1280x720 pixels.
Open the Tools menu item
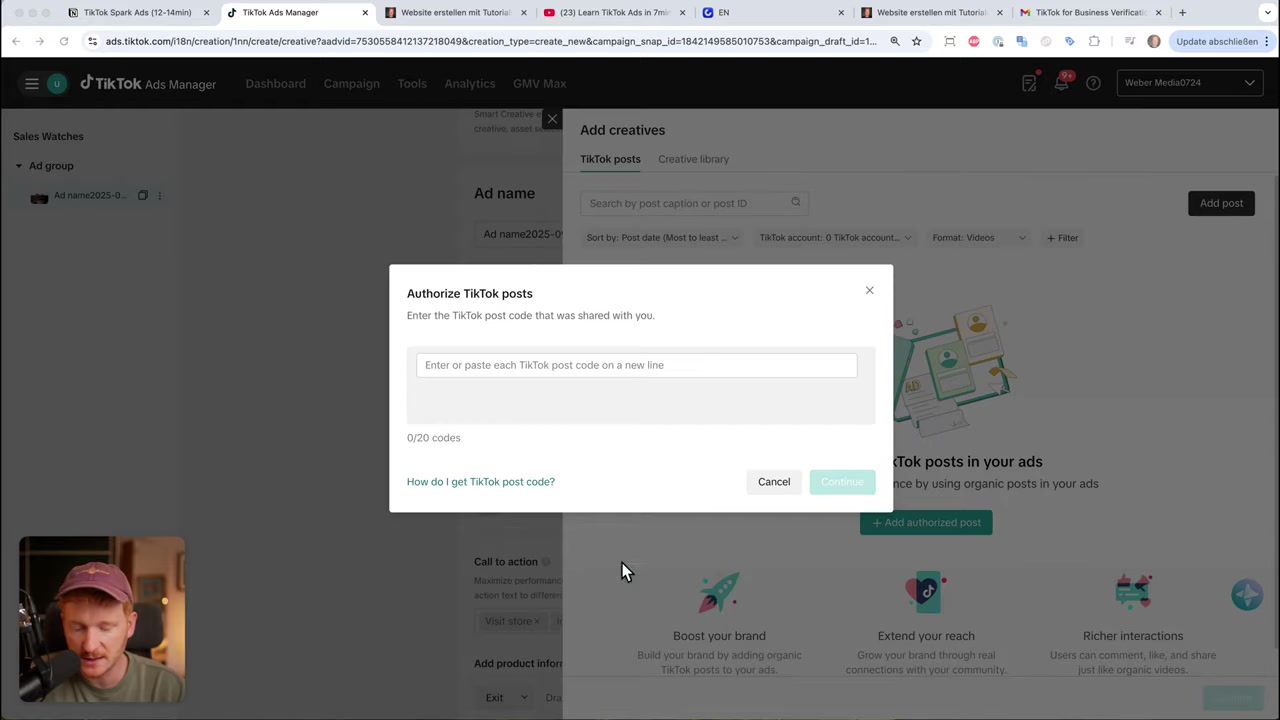click(412, 83)
